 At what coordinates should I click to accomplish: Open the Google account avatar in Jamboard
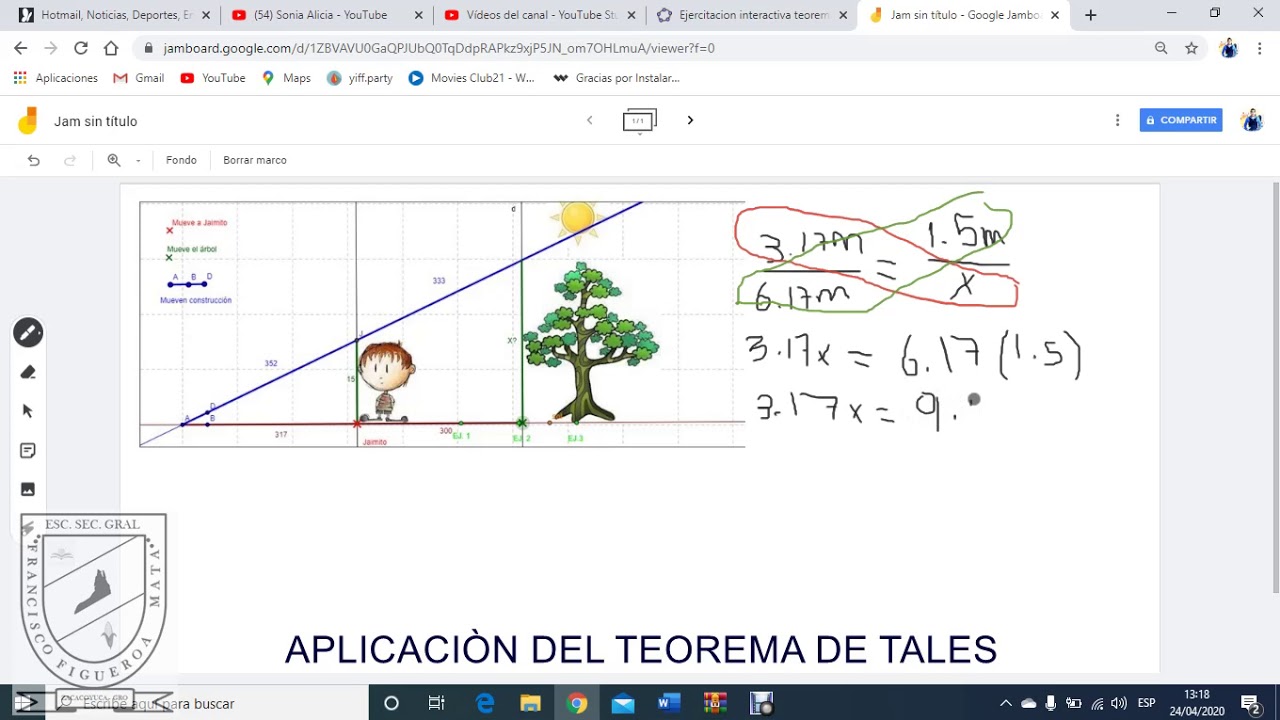point(1251,120)
